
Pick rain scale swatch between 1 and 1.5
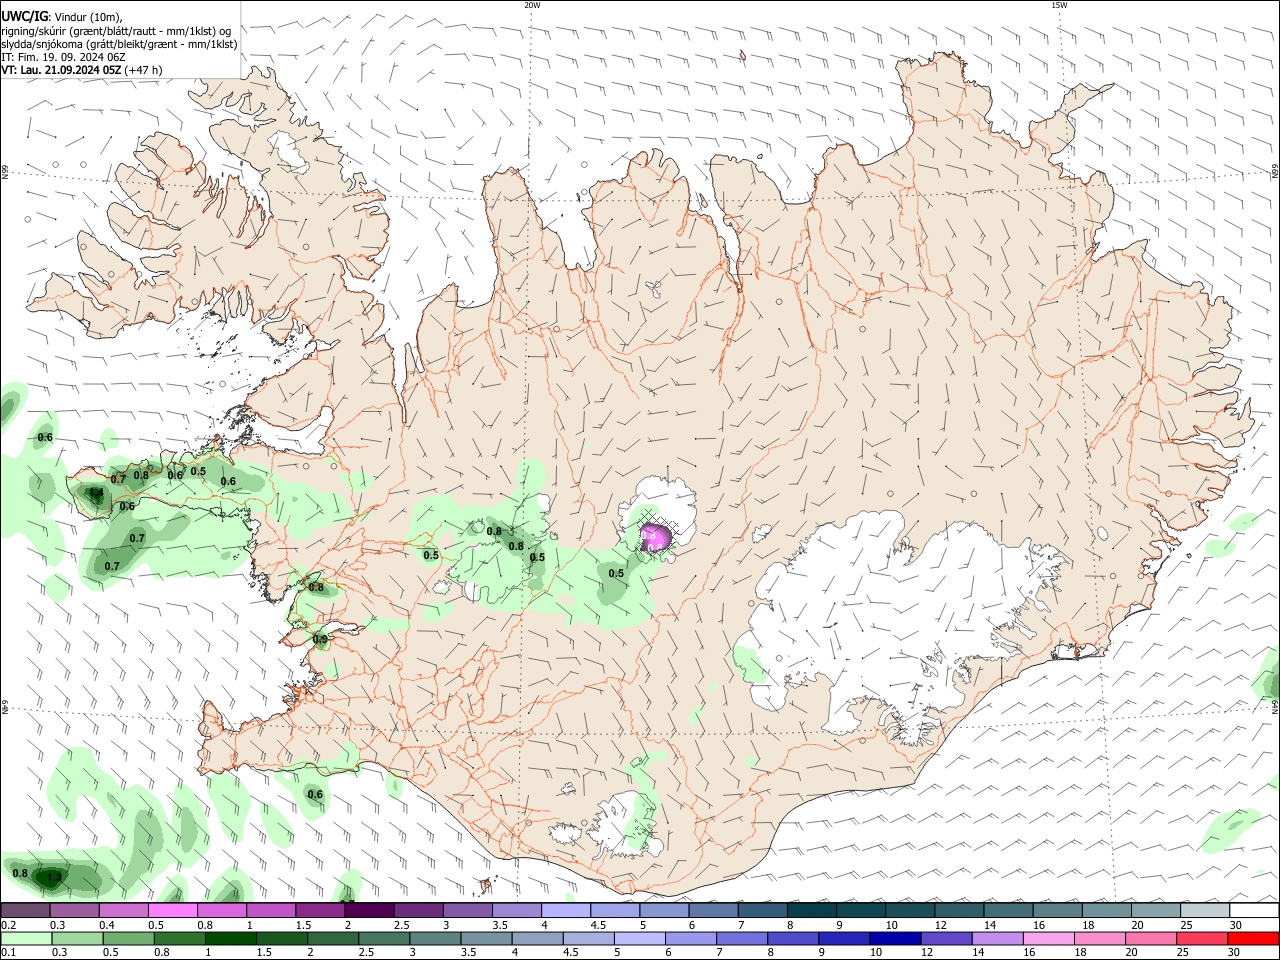tap(231, 938)
